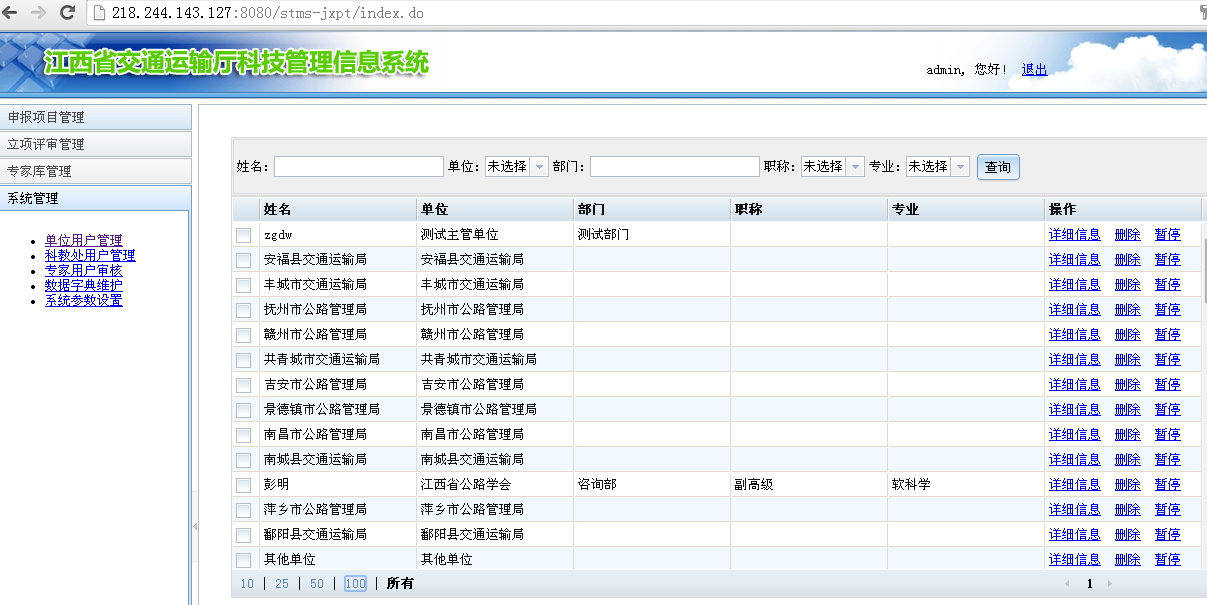Click the 部门 search input field
The image size is (1207, 605).
pyautogui.click(x=675, y=167)
